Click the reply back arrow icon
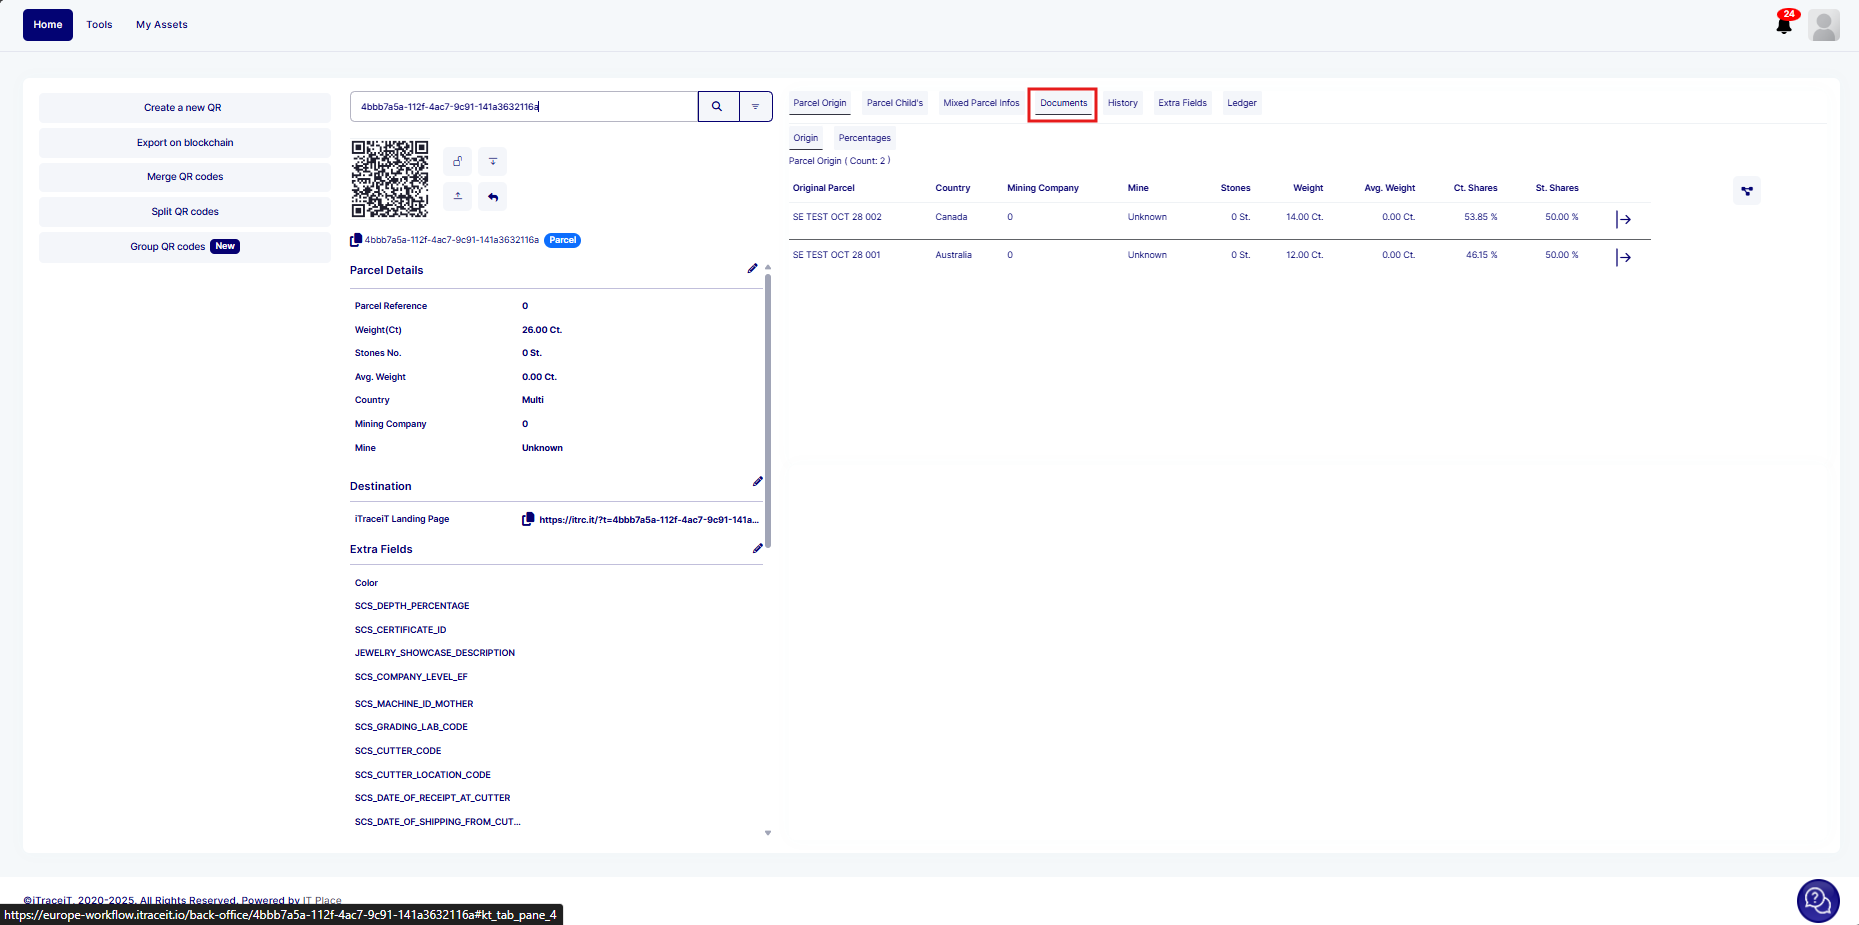This screenshot has height=925, width=1859. 493,196
